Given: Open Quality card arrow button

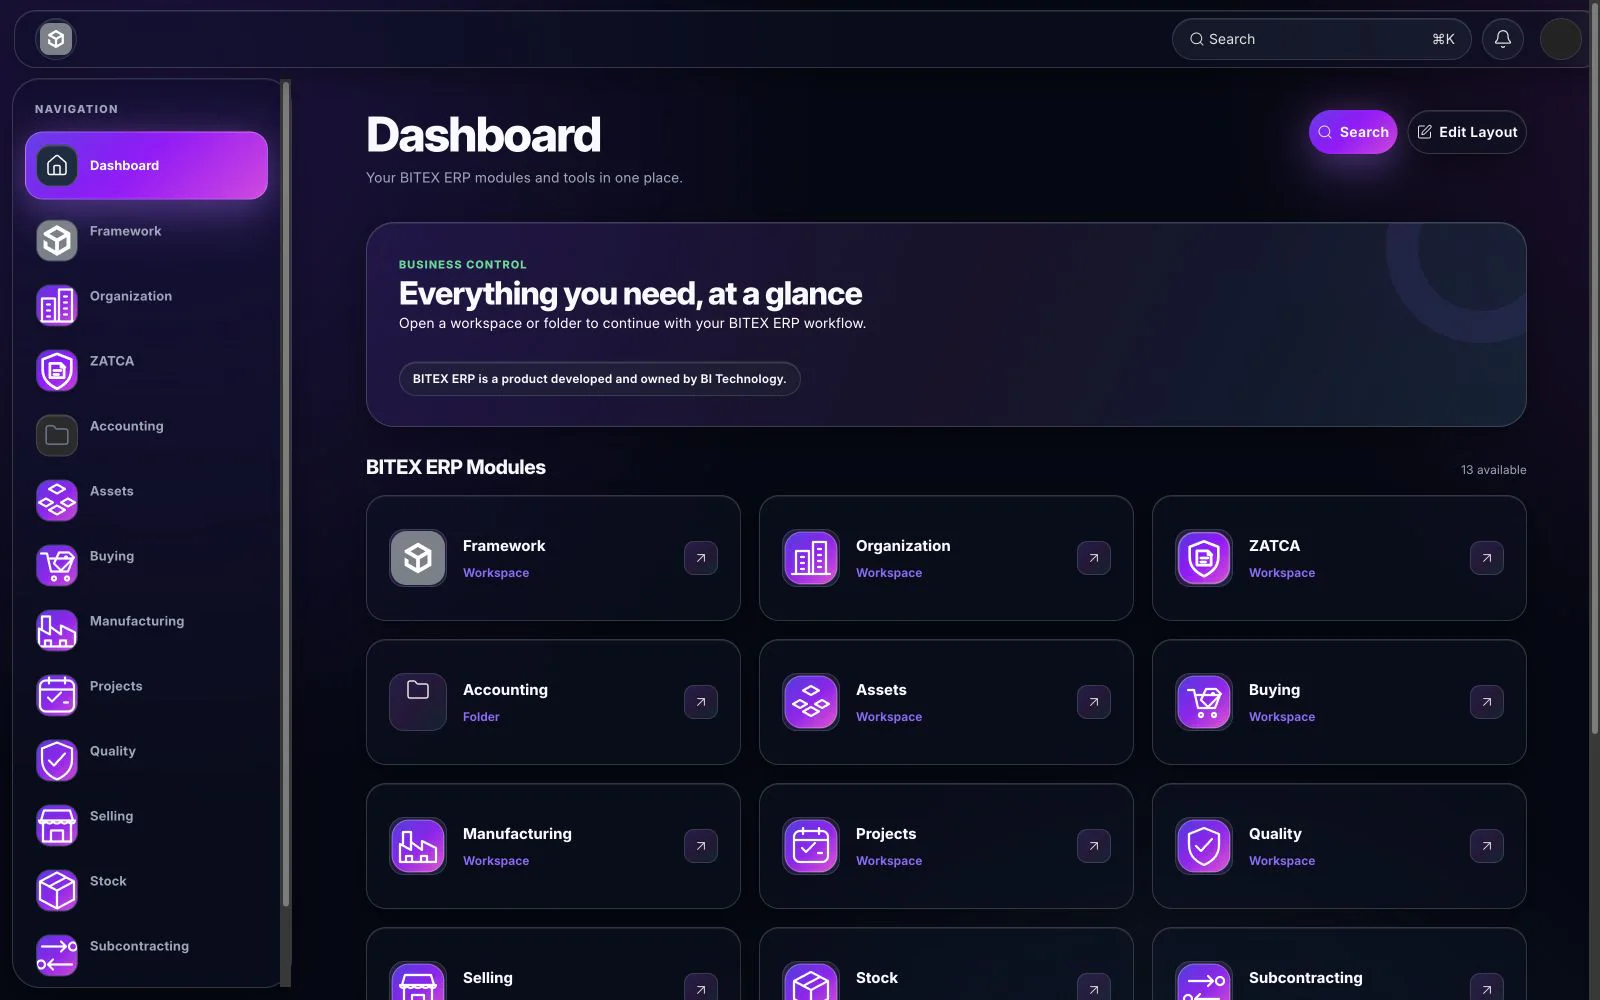Looking at the screenshot, I should (x=1487, y=846).
